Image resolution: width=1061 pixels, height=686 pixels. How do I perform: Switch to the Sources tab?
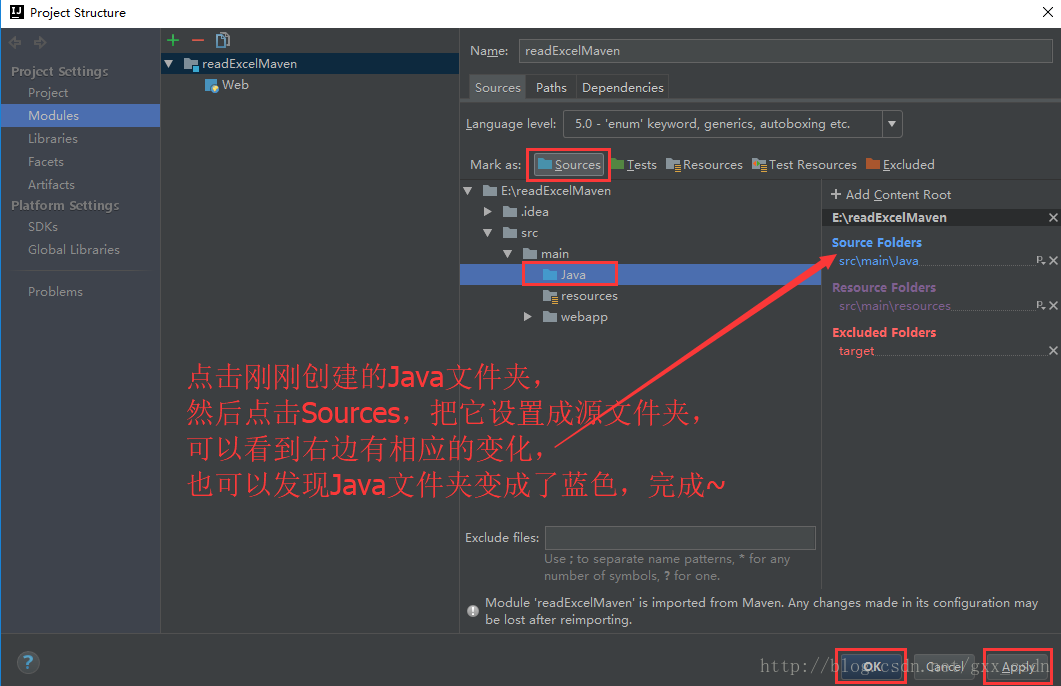[497, 87]
